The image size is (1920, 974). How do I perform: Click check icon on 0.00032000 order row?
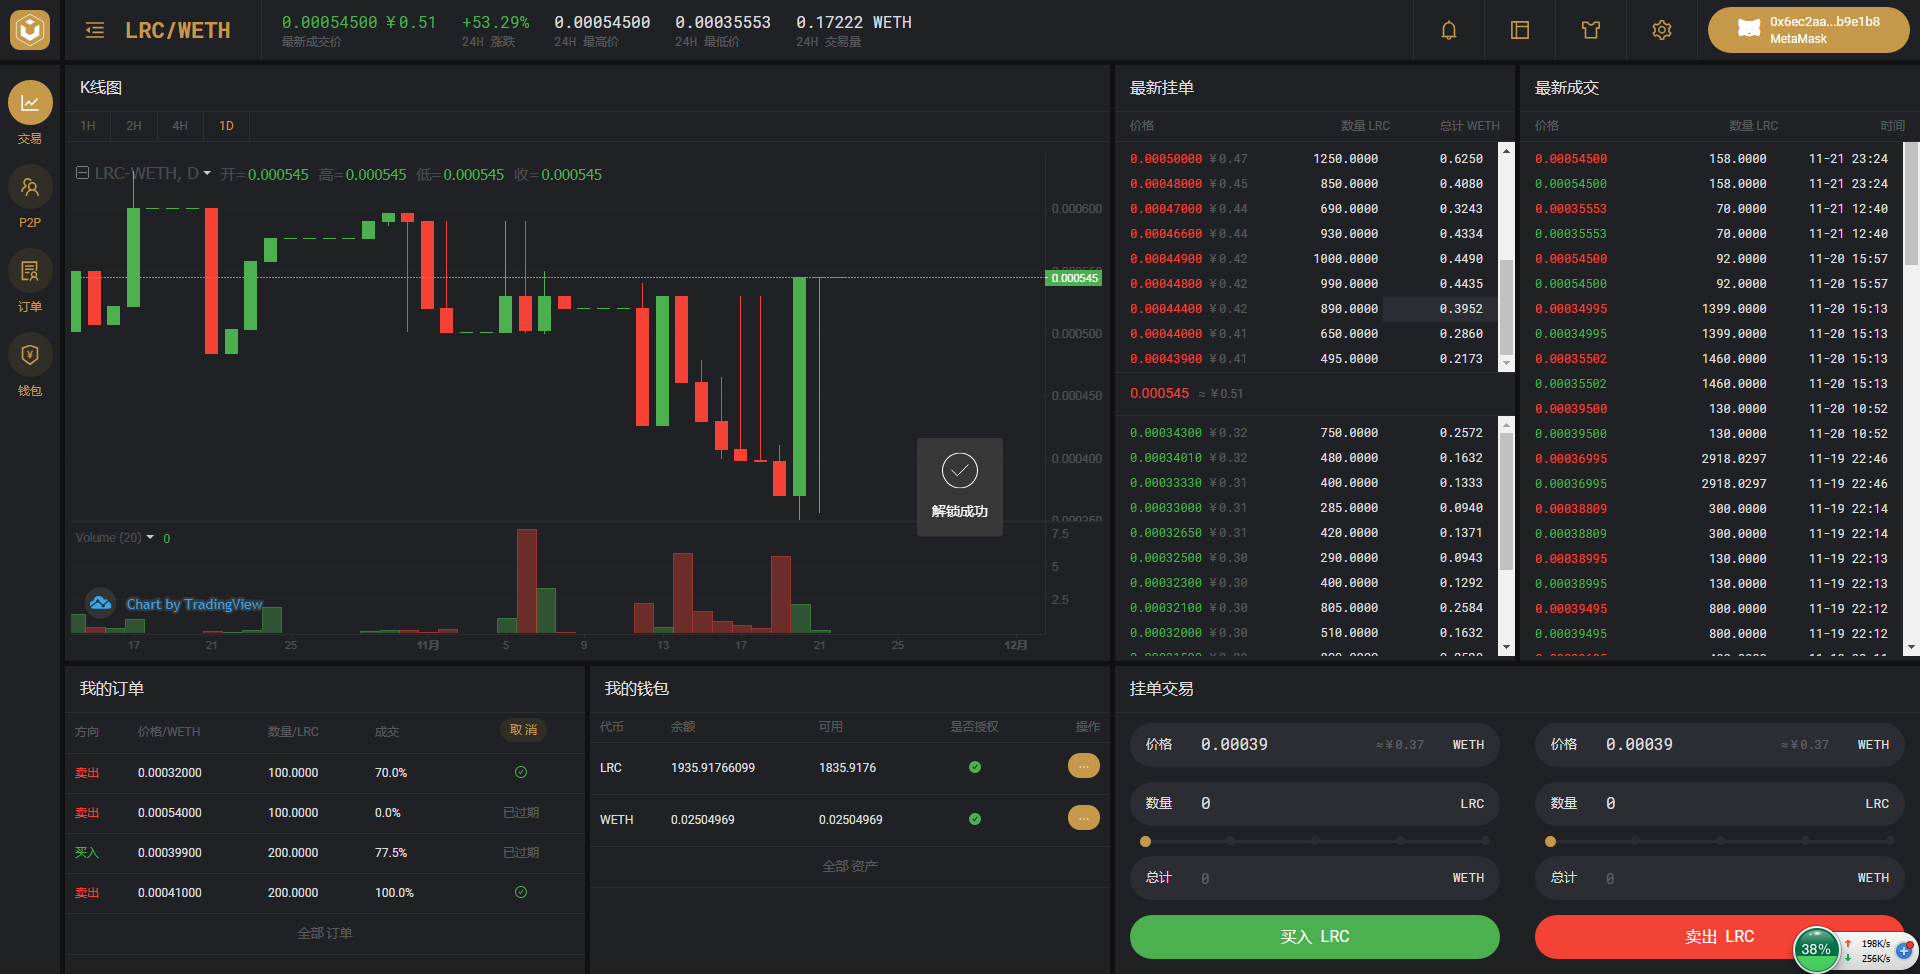pos(521,772)
